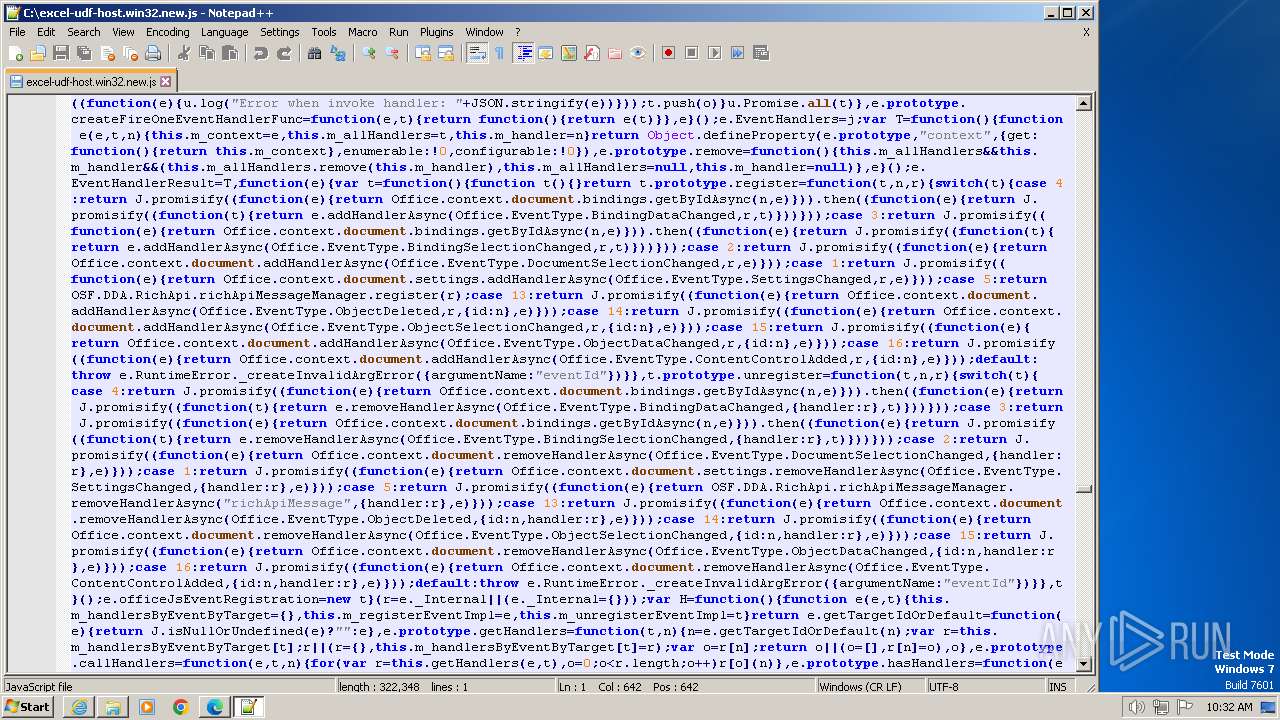Close the excel-udf-host.win32.new.js tab

(x=165, y=81)
